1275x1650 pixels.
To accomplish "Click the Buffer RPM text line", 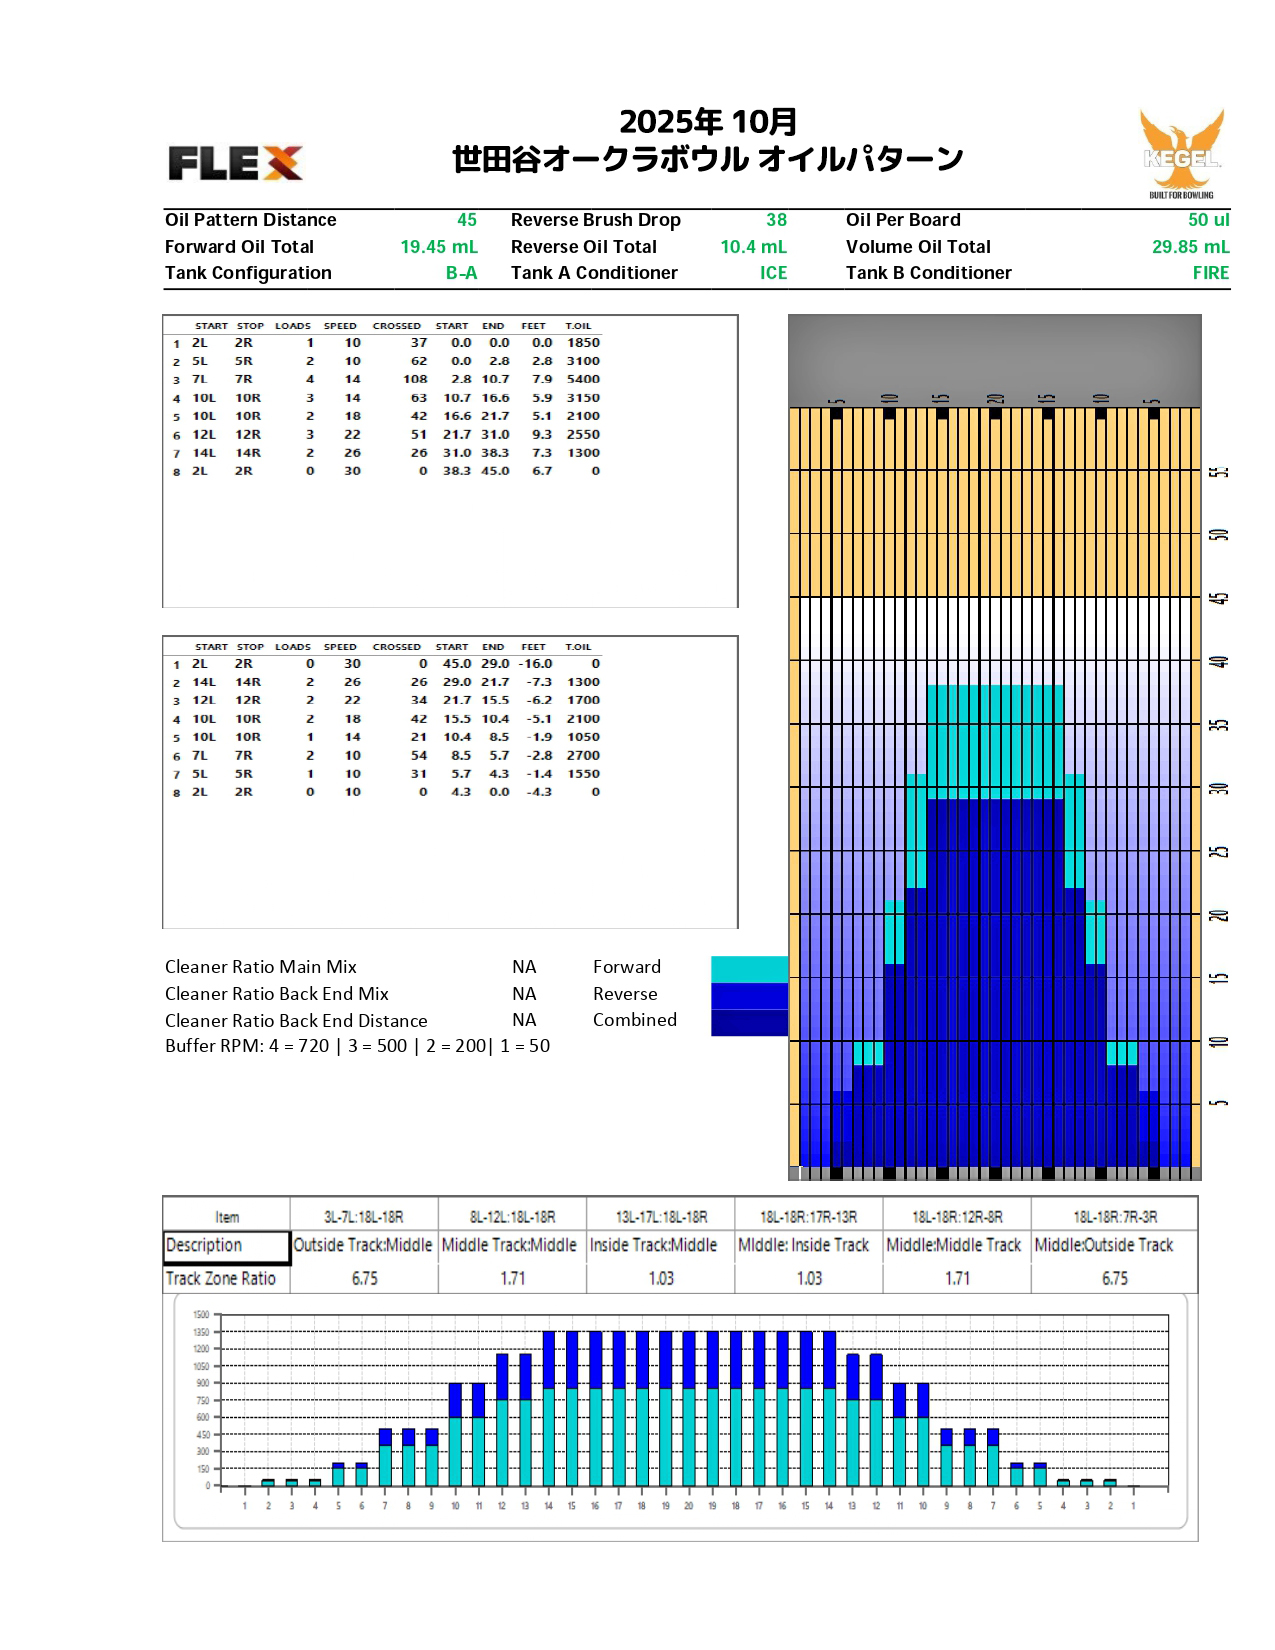I will pos(357,1046).
